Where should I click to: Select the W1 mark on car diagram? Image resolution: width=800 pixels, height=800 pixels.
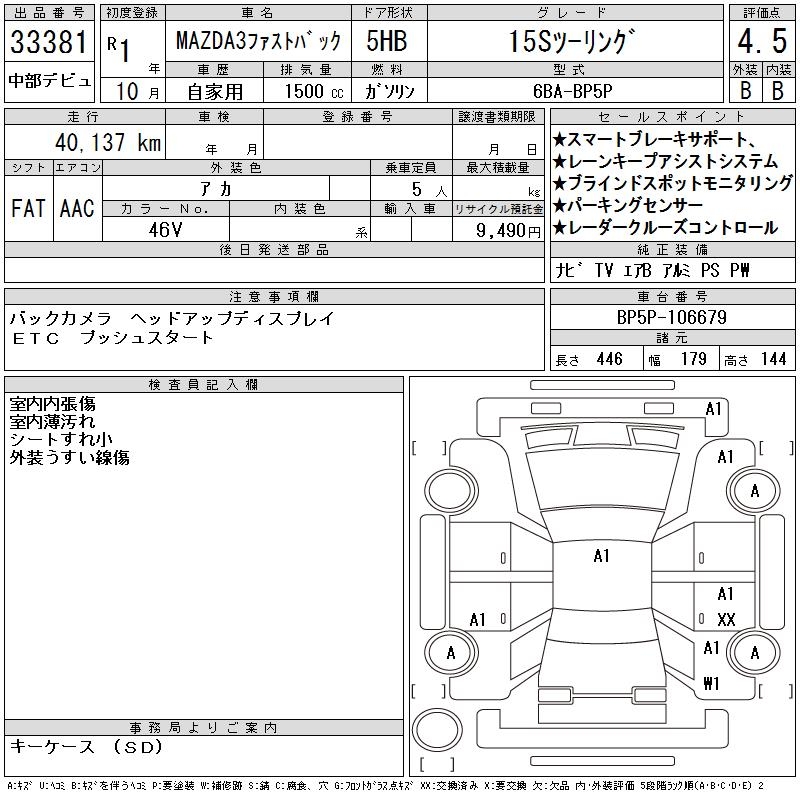pyautogui.click(x=711, y=683)
